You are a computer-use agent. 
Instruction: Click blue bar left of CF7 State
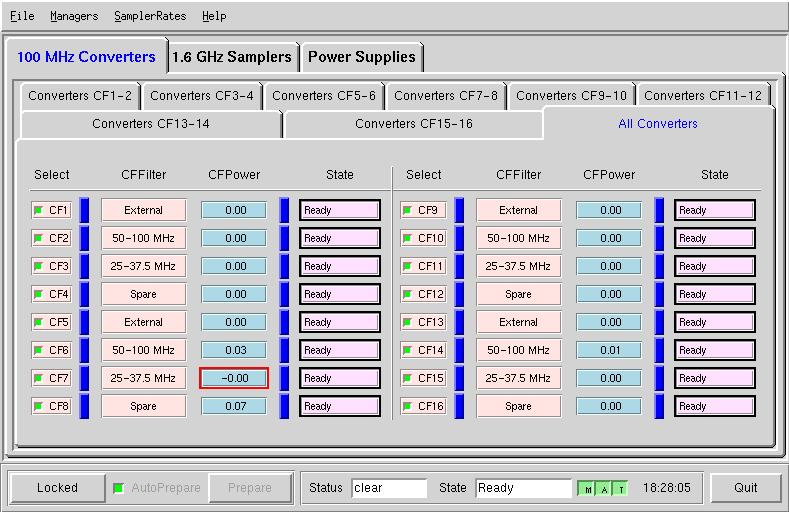284,378
